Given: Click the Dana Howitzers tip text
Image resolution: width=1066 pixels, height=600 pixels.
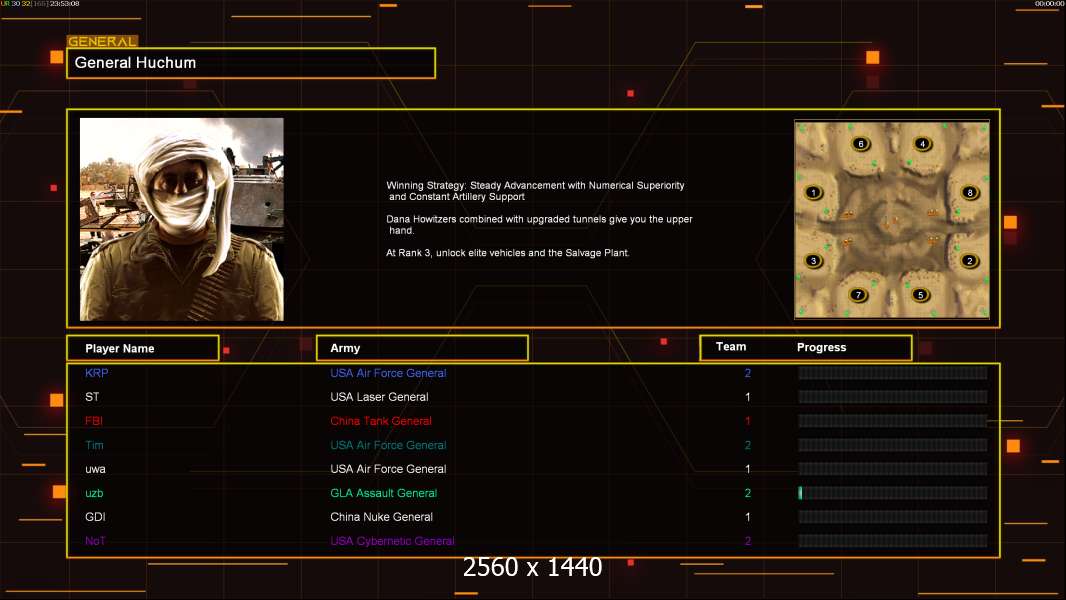Looking at the screenshot, I should click(x=539, y=225).
